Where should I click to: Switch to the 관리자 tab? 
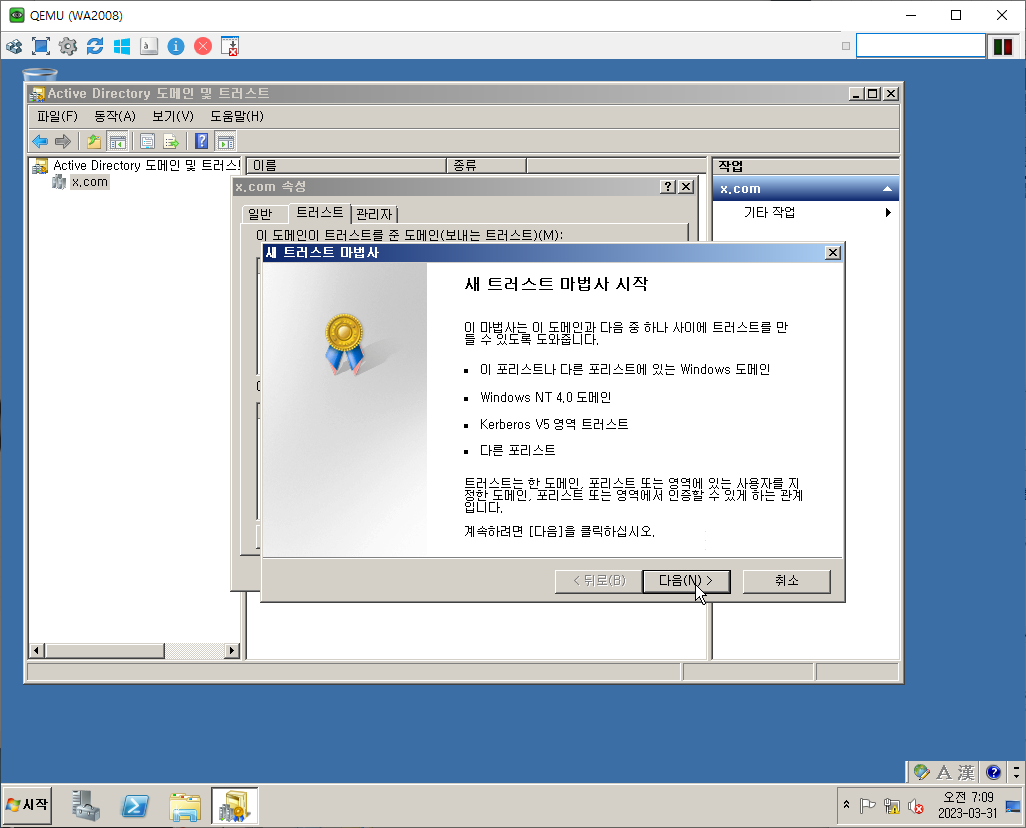pos(374,214)
